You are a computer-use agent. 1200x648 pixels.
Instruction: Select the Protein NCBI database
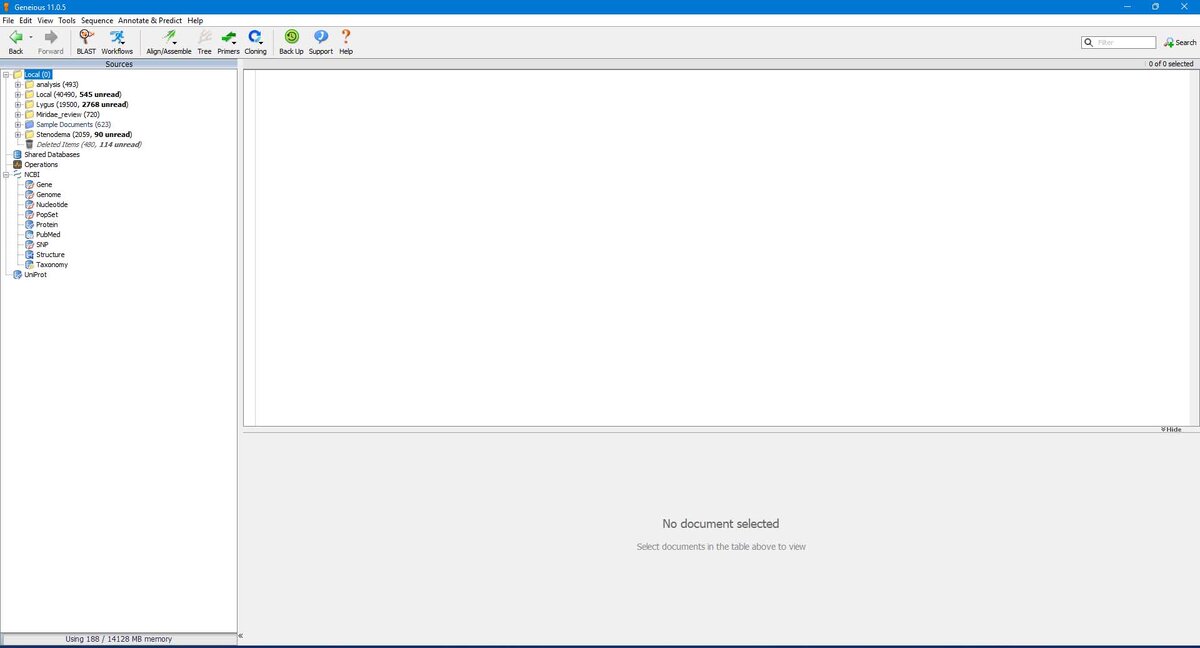47,225
